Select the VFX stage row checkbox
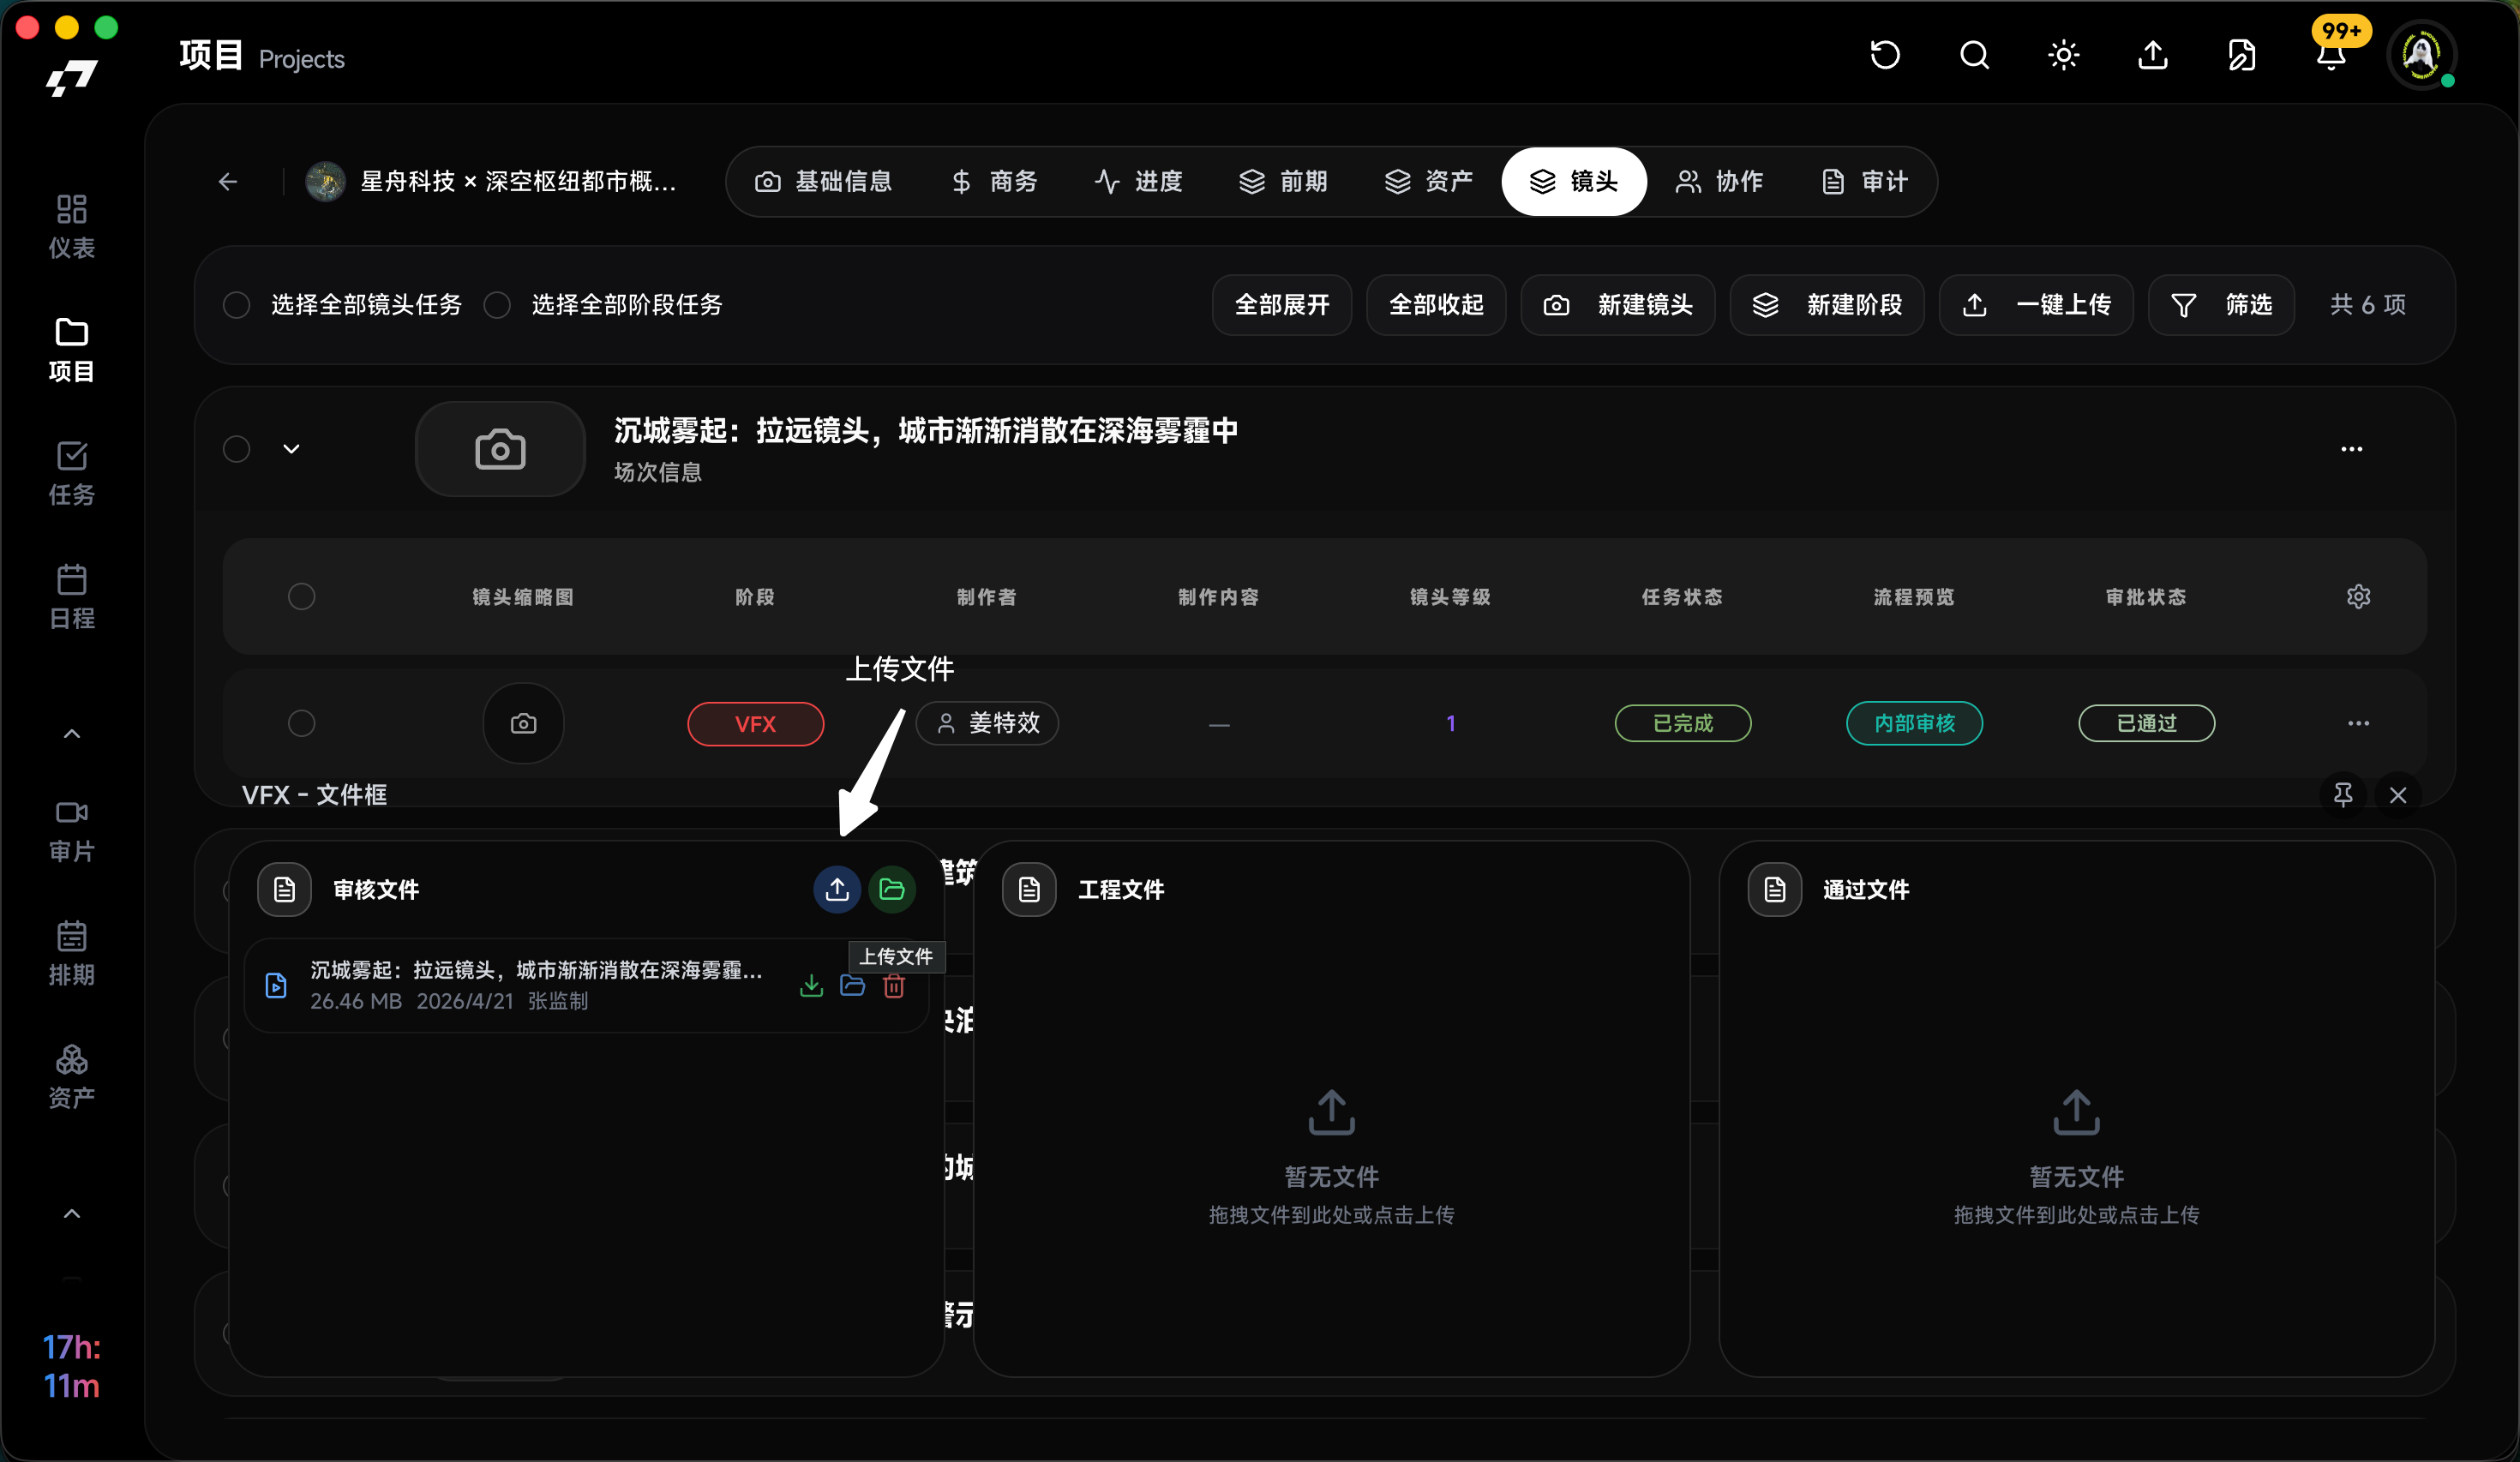 301,723
